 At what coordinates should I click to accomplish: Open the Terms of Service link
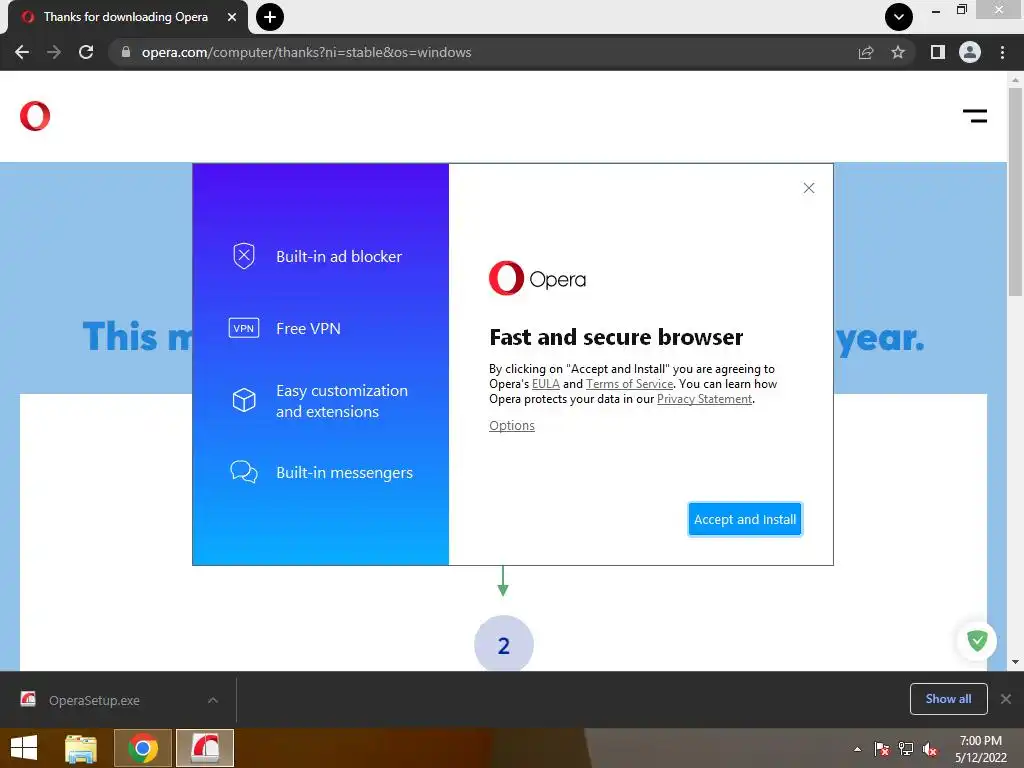tap(629, 384)
